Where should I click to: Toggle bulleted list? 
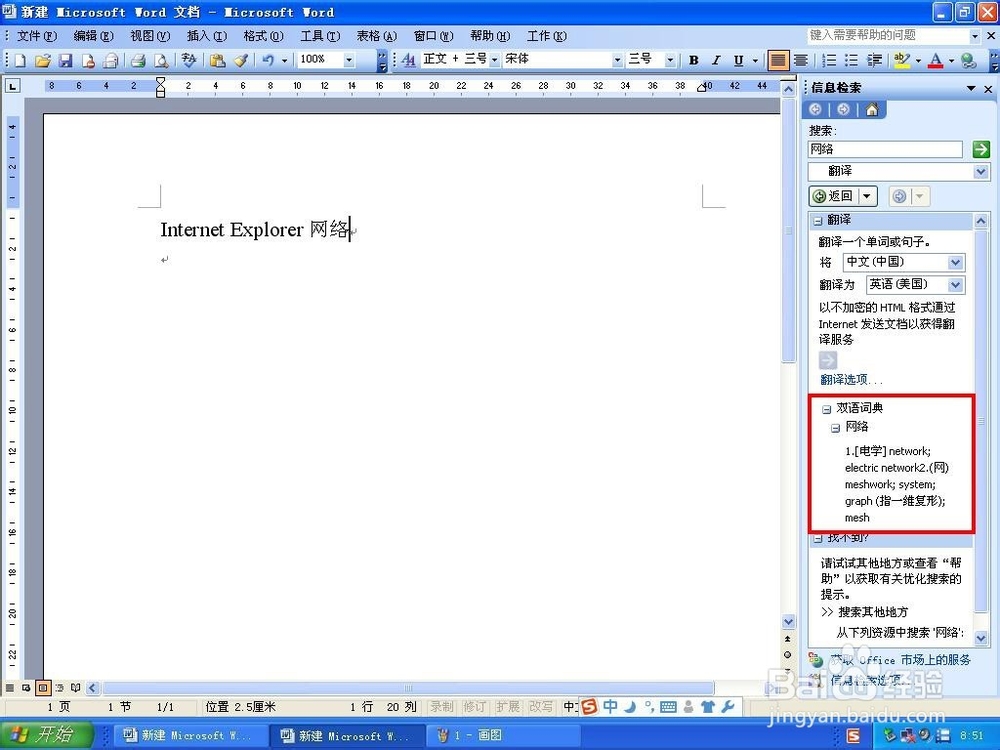[851, 60]
